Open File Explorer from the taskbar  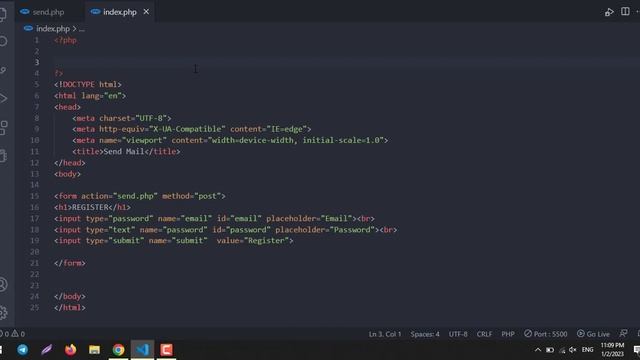pyautogui.click(x=94, y=350)
